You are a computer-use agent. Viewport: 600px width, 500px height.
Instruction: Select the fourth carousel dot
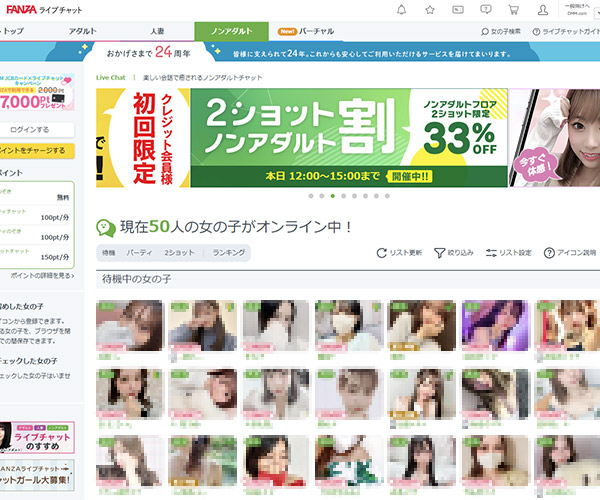[344, 196]
